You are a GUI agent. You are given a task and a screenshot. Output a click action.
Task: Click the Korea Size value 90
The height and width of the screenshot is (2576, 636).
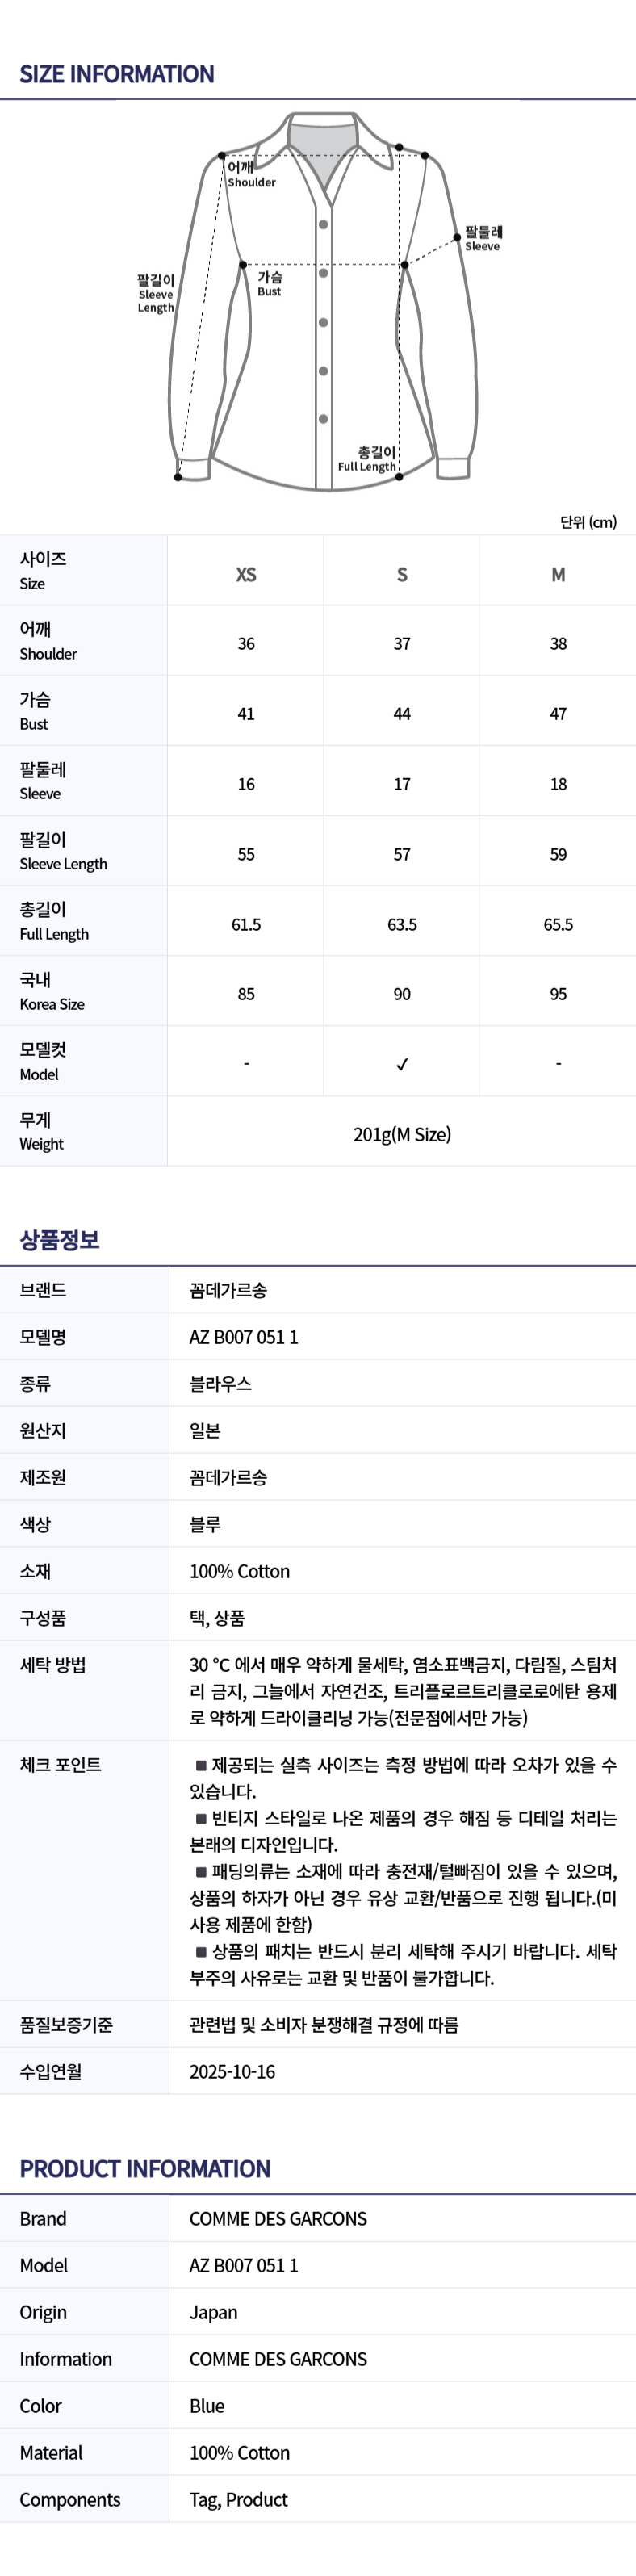402,994
